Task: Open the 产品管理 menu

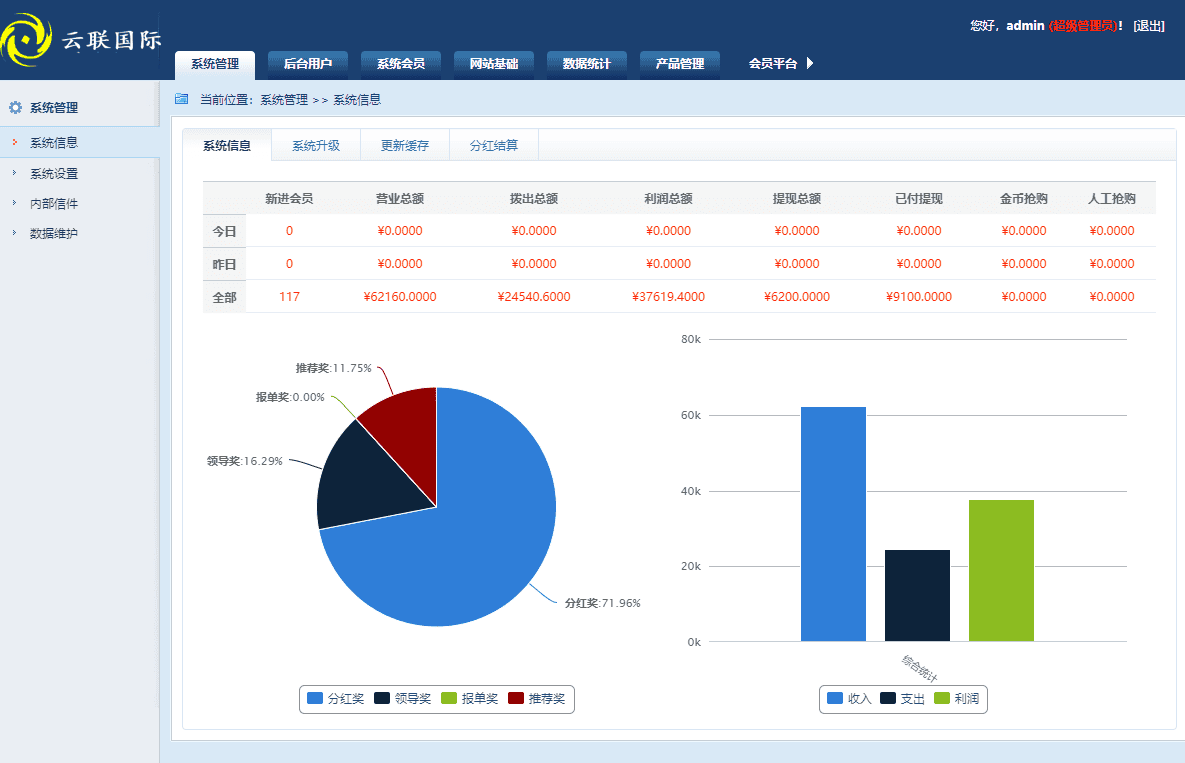Action: pos(679,62)
